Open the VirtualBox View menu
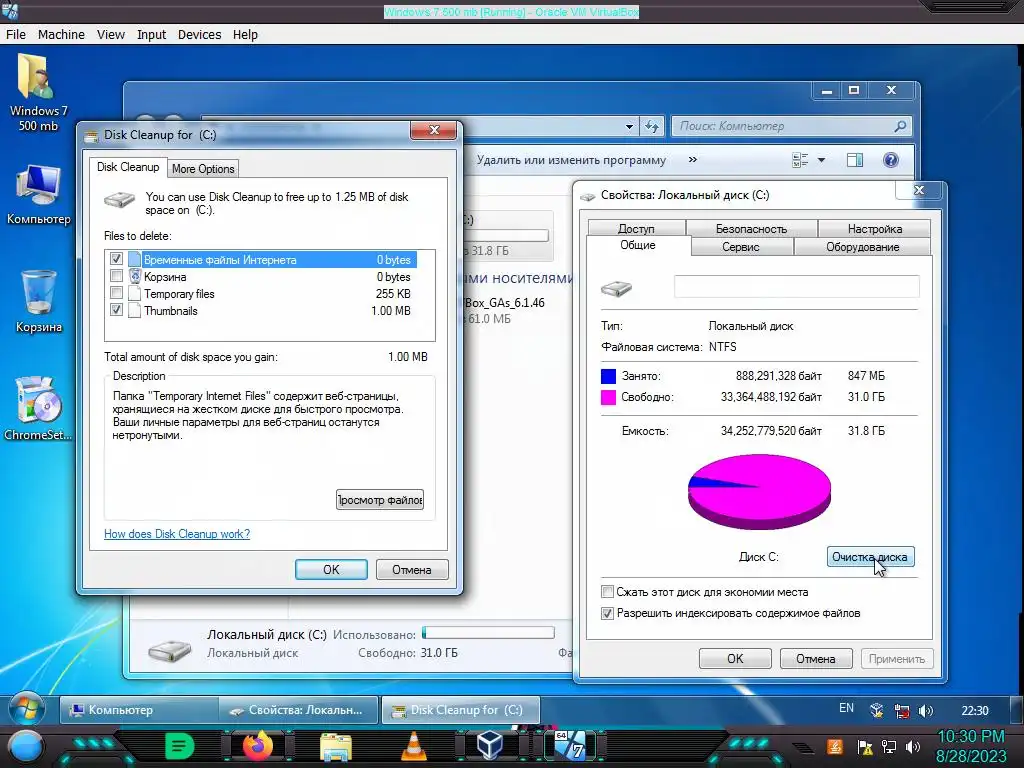 [111, 35]
